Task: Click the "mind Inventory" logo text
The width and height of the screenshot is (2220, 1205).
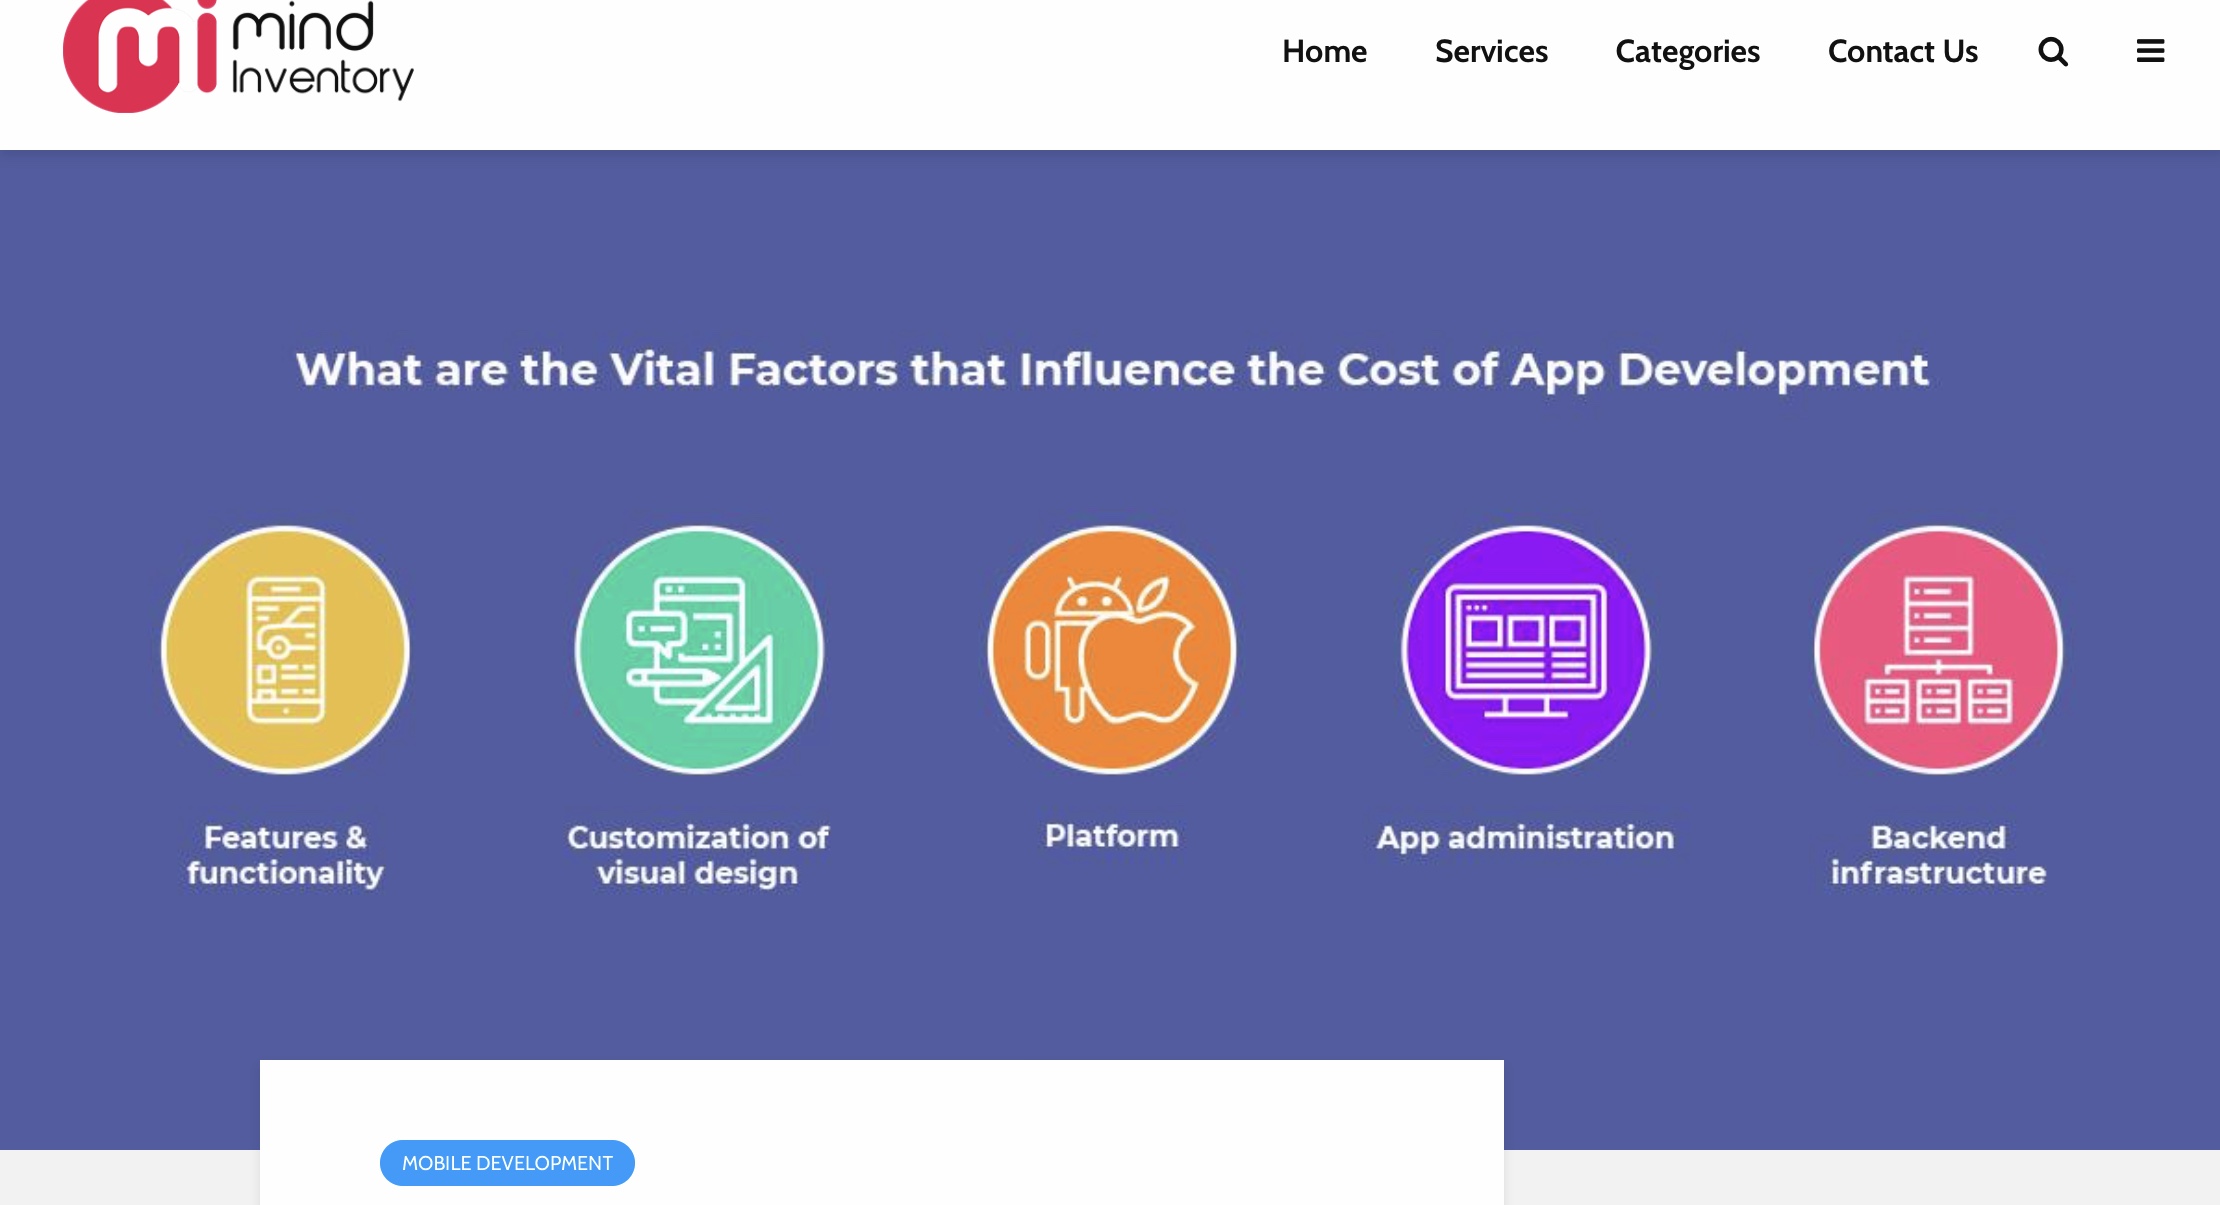Action: tap(322, 50)
